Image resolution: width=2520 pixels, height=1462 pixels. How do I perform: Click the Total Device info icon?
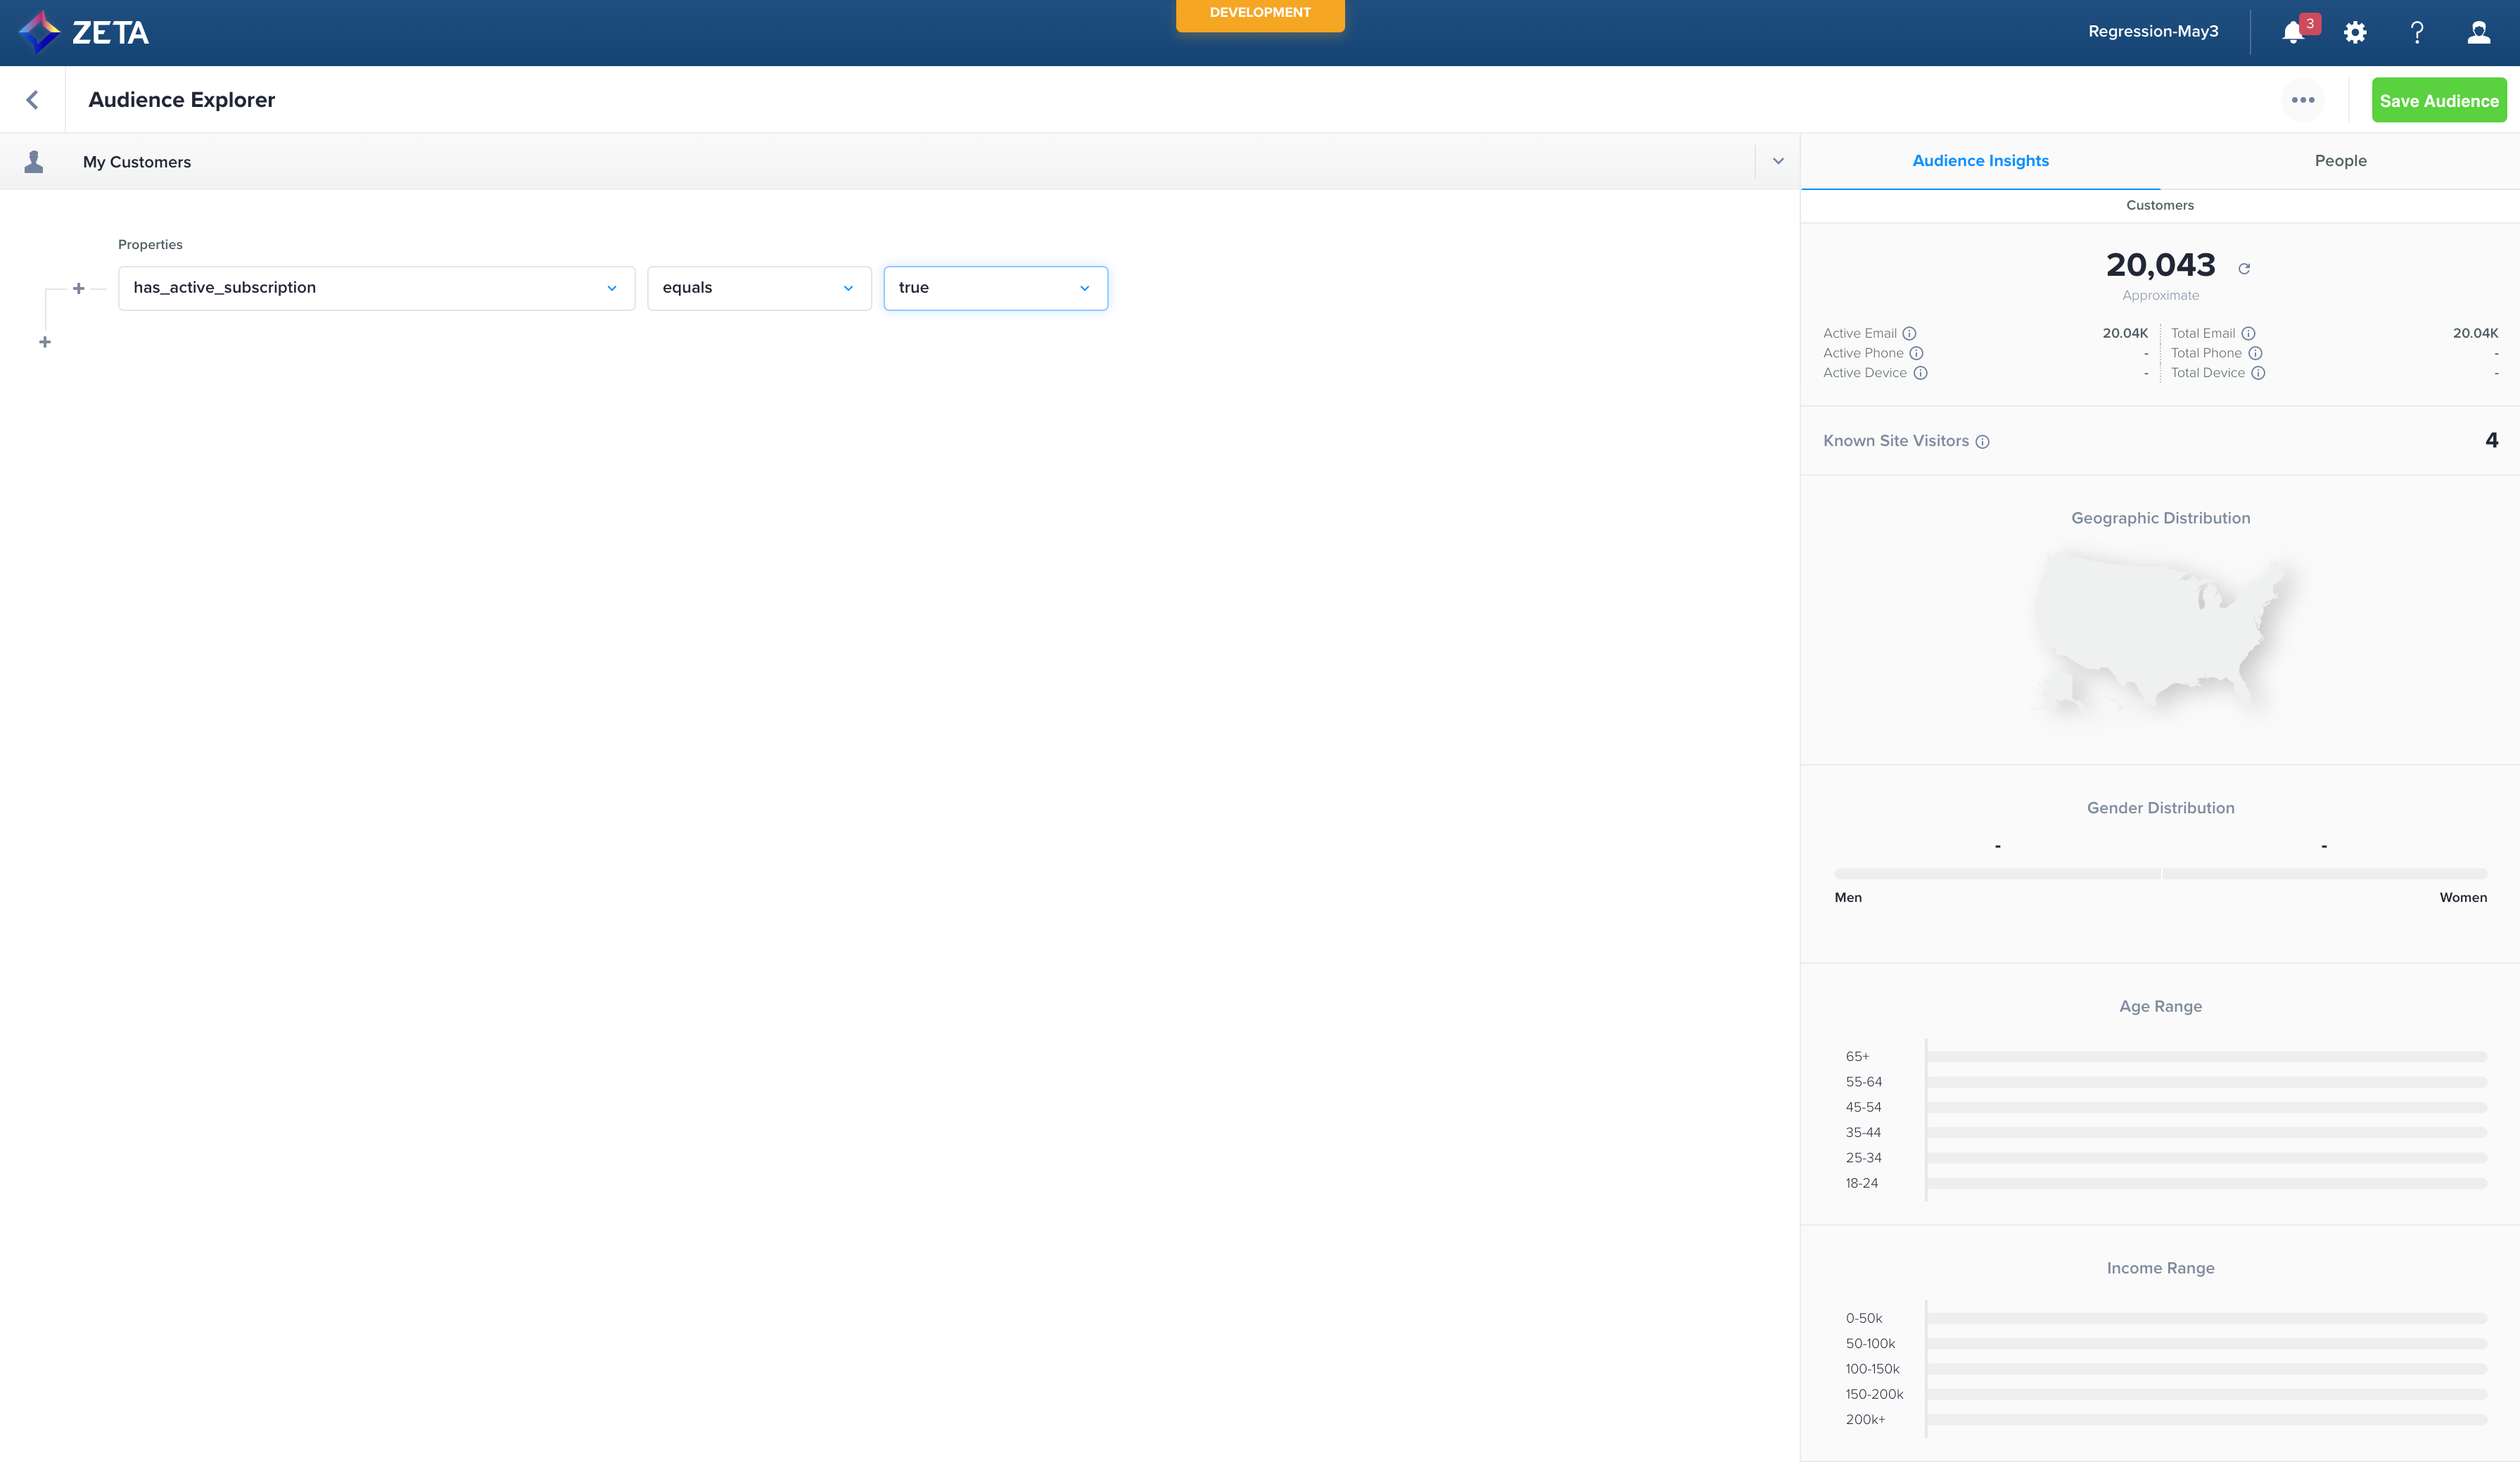[2258, 373]
